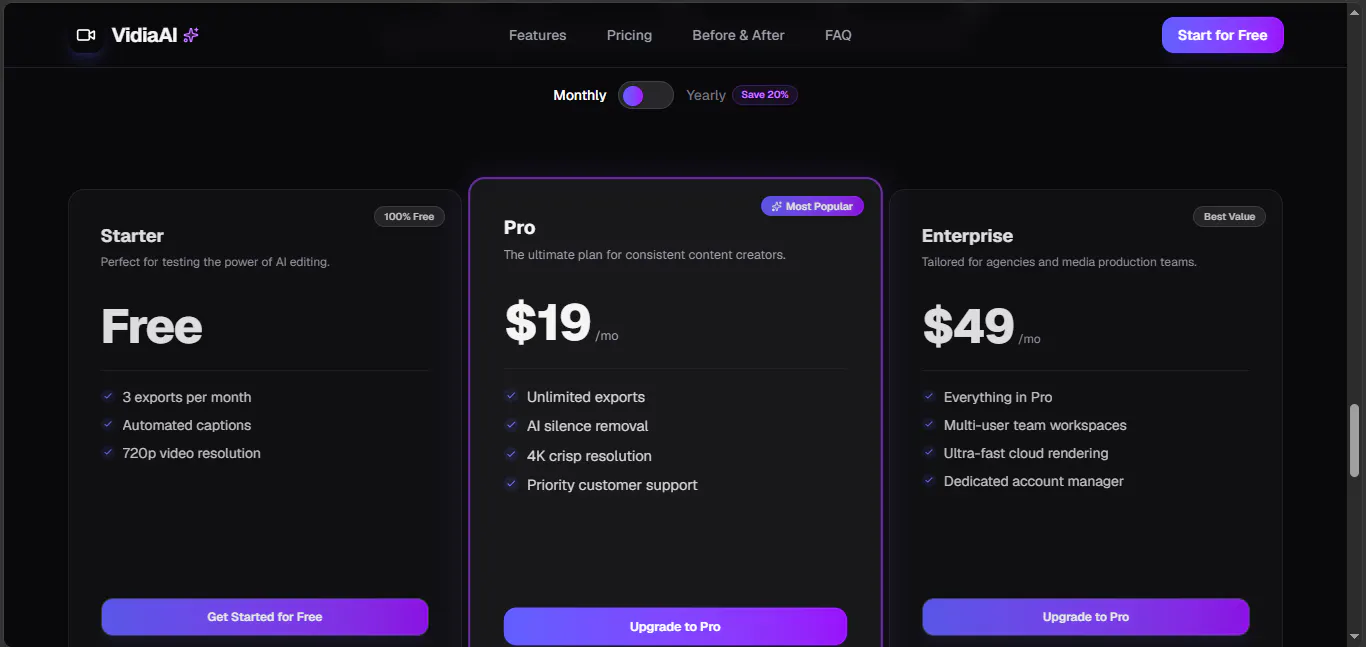The height and width of the screenshot is (647, 1366).
Task: Click checkmark icon beside Everything in Pro
Action: coord(929,396)
